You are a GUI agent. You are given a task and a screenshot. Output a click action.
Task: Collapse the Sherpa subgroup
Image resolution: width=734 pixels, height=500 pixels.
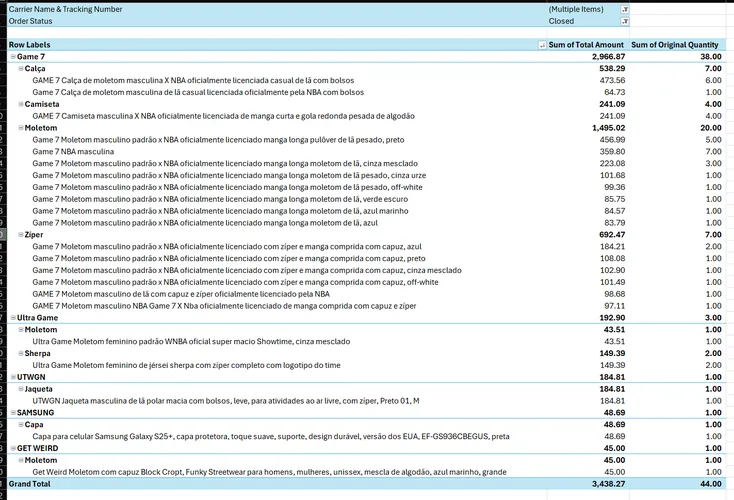point(21,353)
